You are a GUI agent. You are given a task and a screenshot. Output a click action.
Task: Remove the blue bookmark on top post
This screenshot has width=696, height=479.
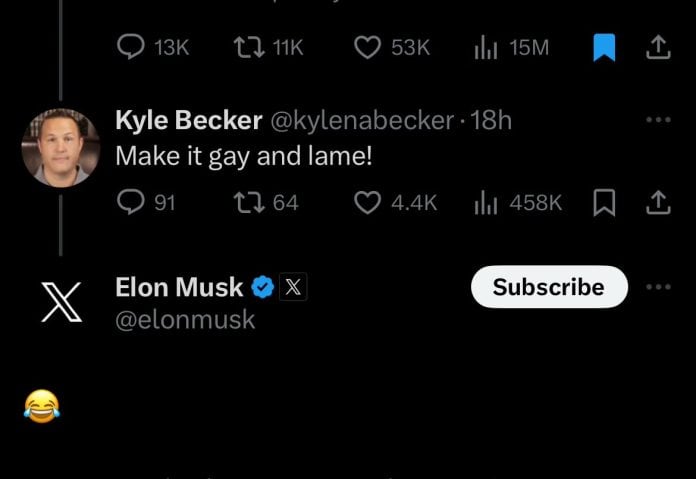pos(604,47)
